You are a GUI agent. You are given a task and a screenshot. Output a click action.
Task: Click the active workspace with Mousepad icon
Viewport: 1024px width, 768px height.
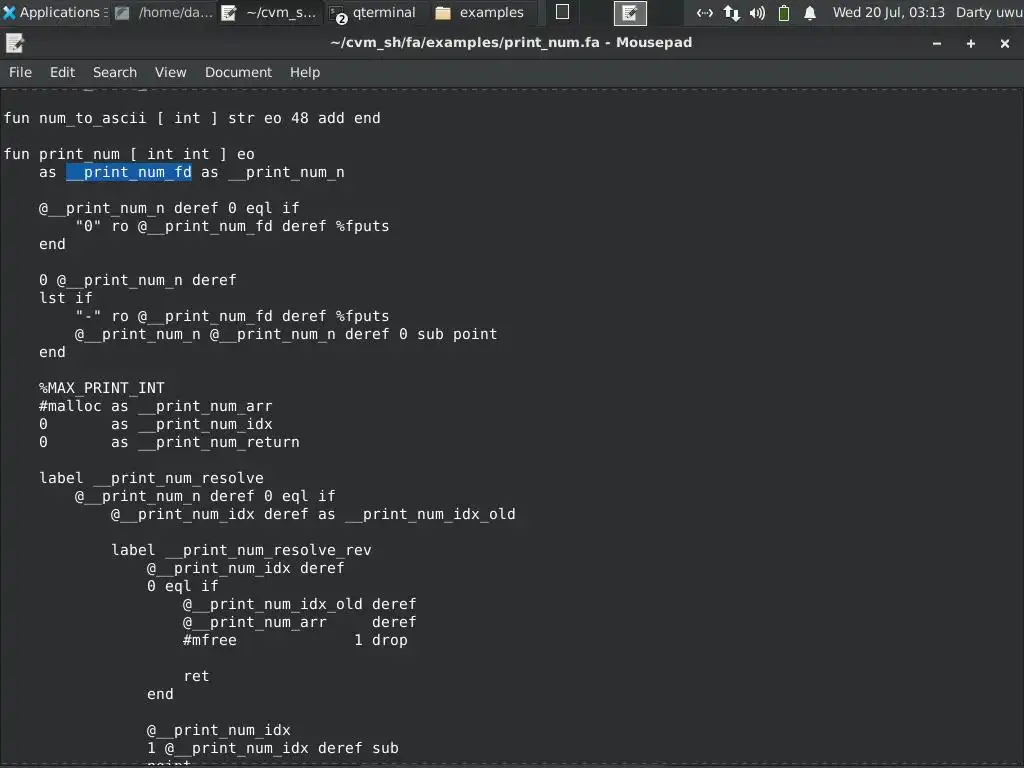(630, 13)
